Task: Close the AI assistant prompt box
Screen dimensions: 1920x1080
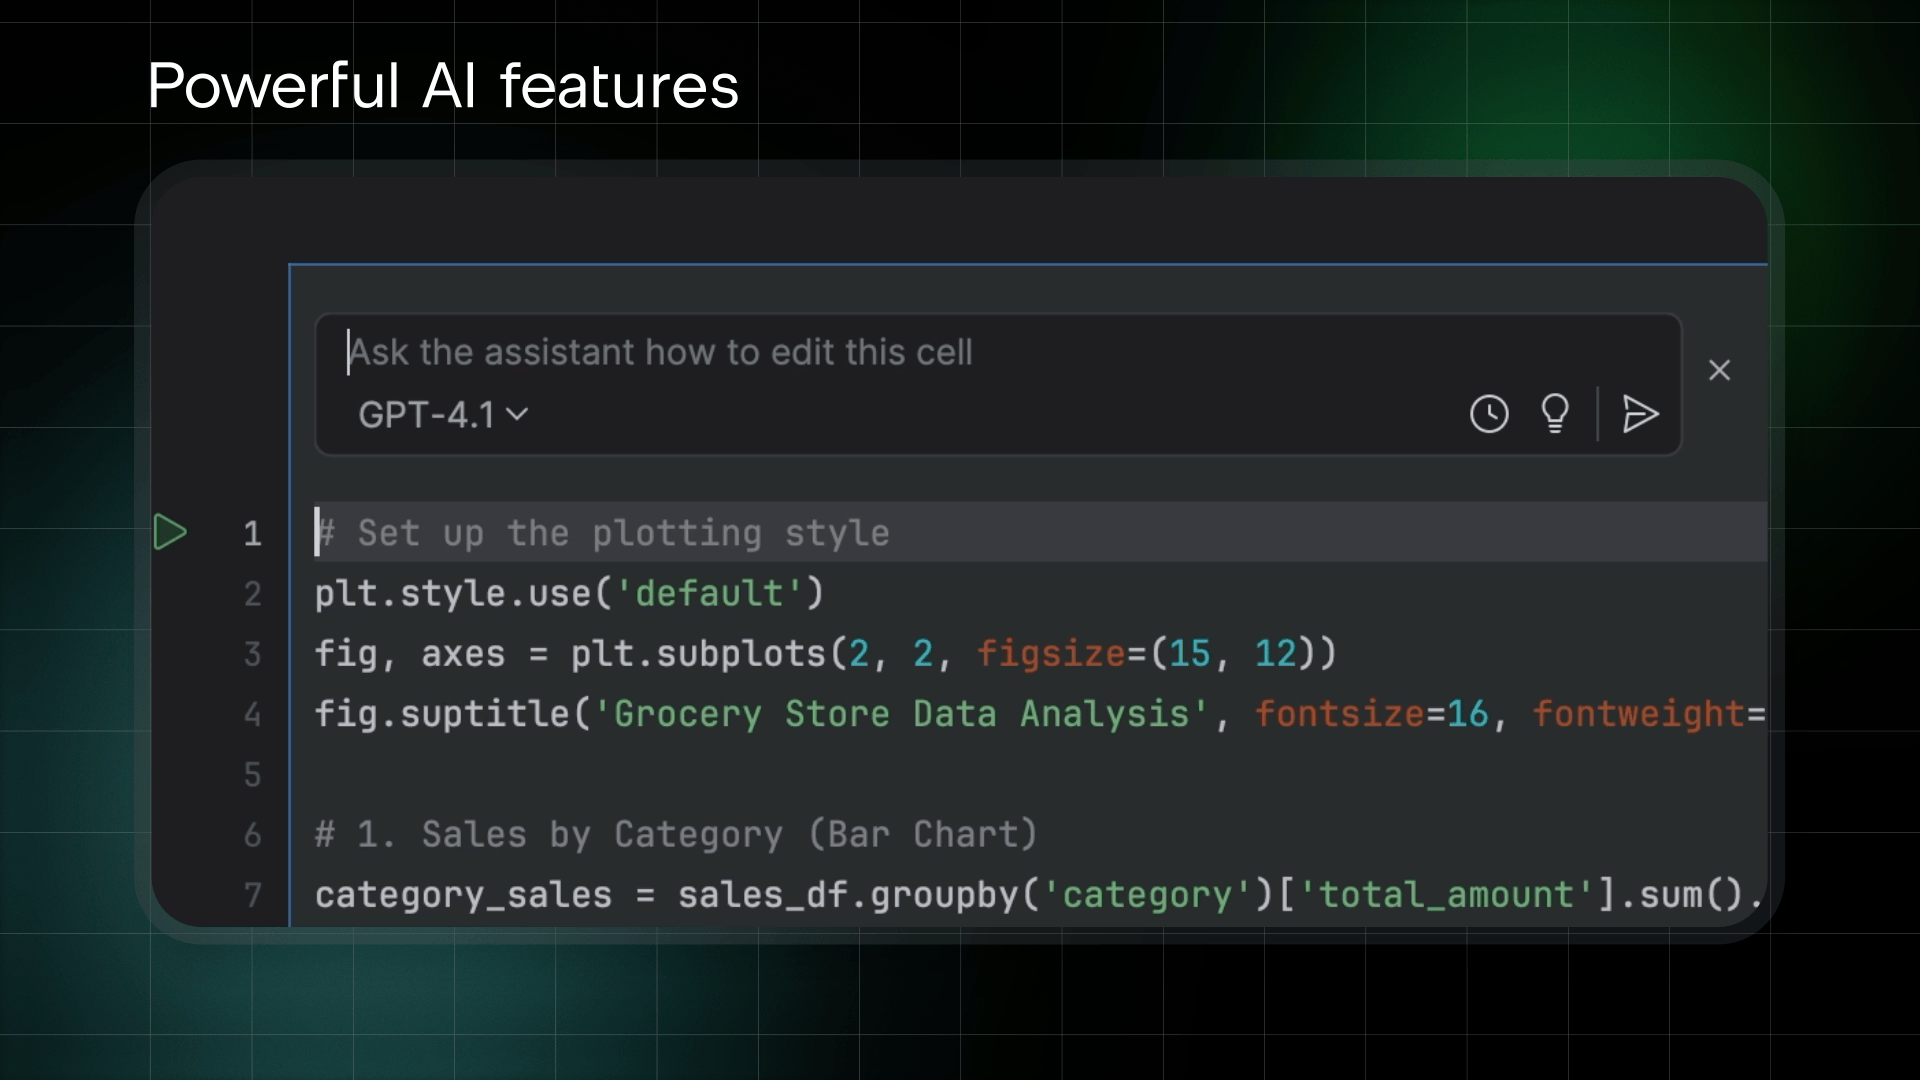Action: pyautogui.click(x=1719, y=370)
